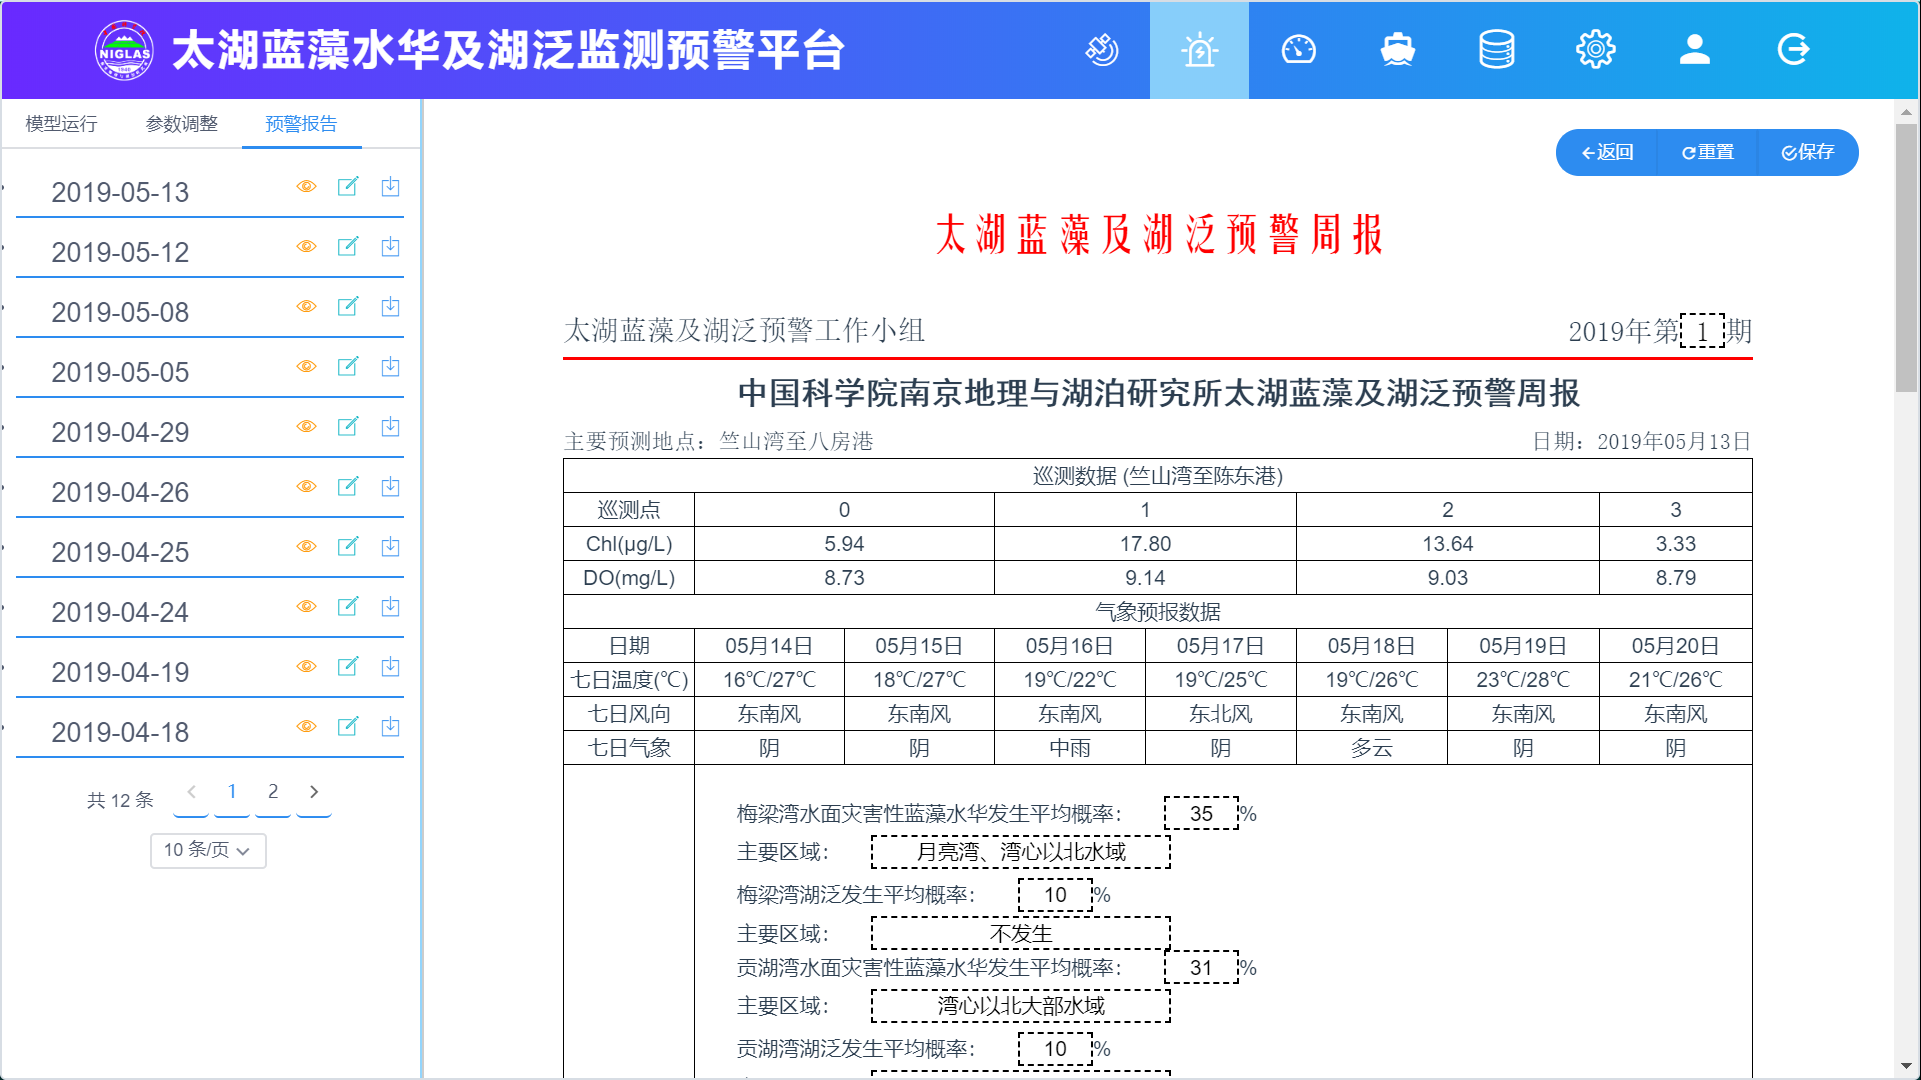
Task: Edit the 2019-04-19 report
Action: pos(348,667)
